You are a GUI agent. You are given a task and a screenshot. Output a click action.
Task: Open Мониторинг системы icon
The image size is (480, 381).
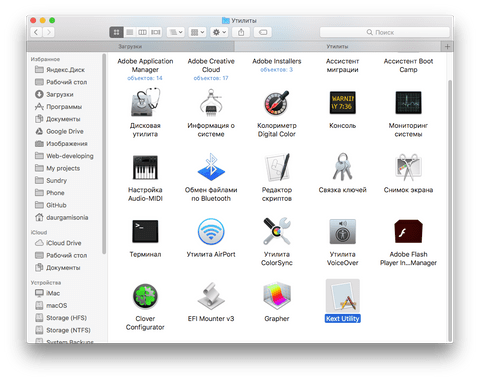point(408,103)
